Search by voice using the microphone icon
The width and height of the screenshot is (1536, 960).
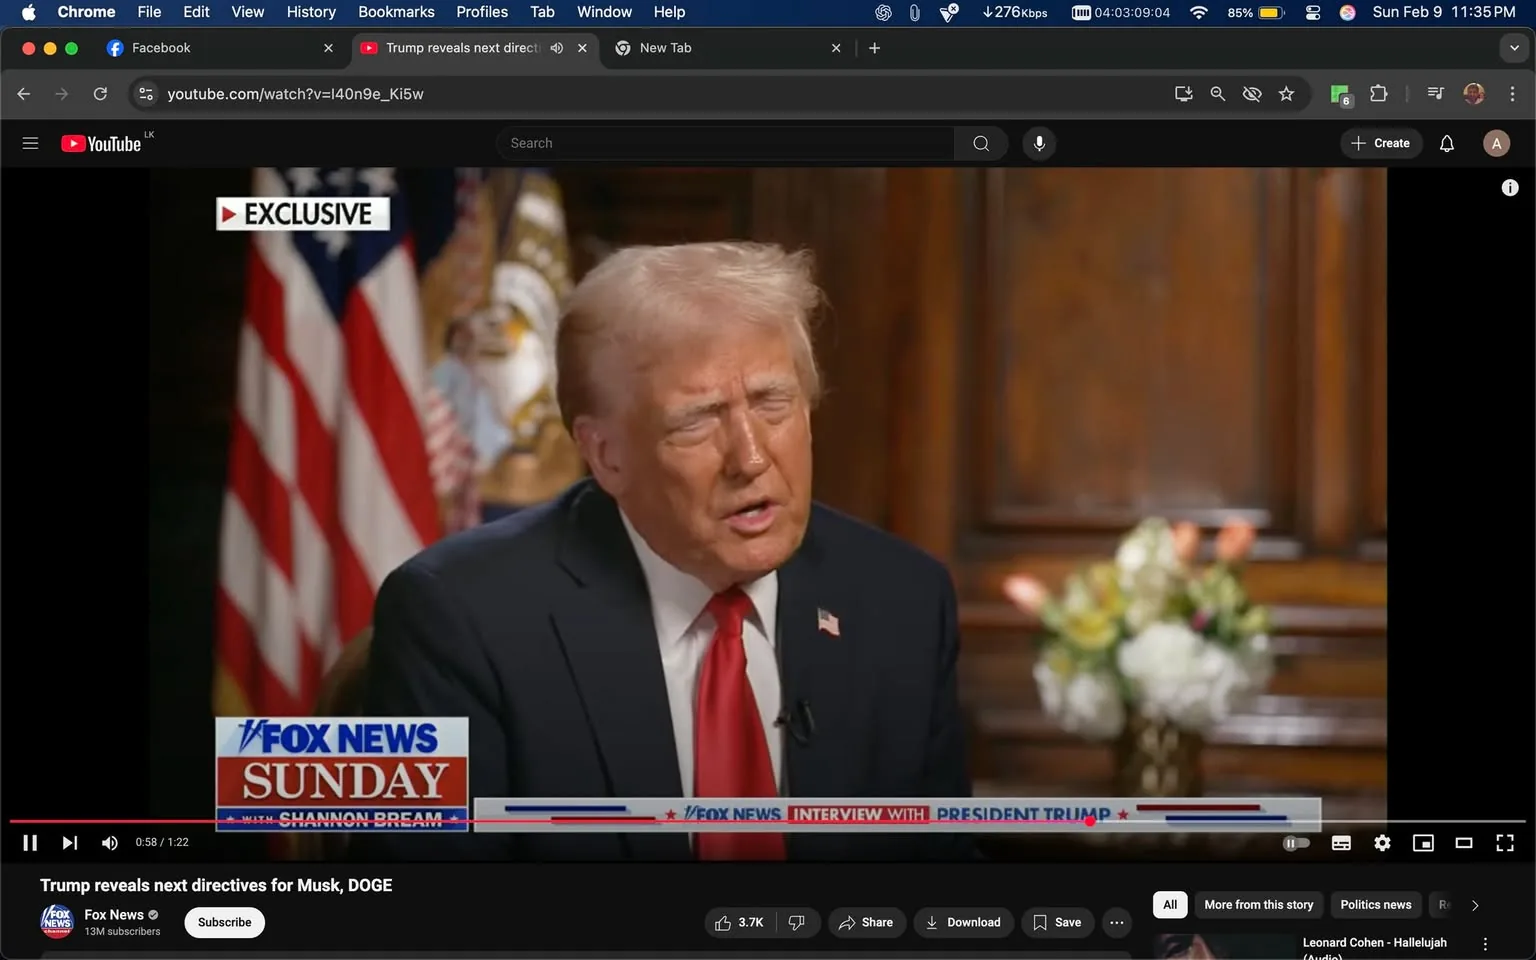pos(1039,143)
